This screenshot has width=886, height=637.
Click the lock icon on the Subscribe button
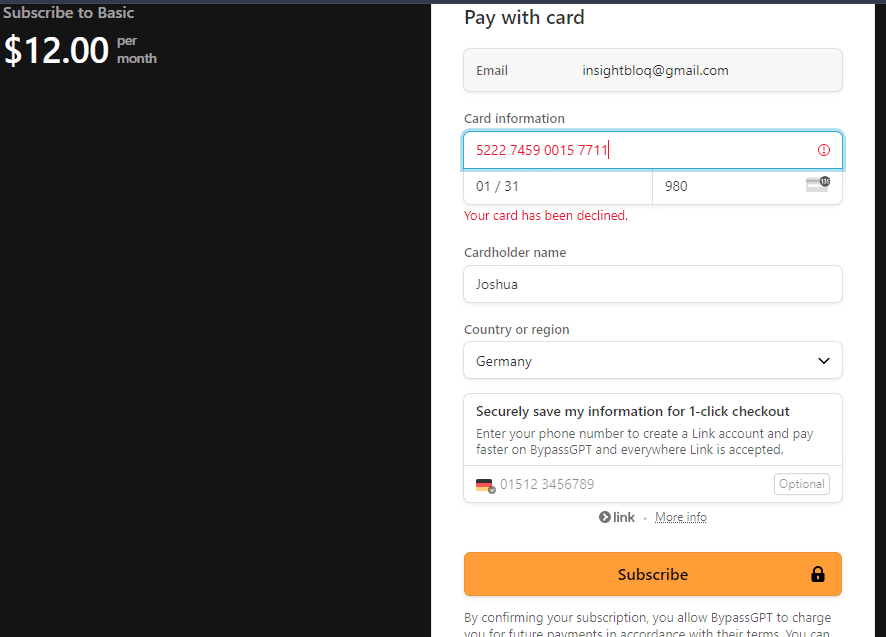[818, 574]
